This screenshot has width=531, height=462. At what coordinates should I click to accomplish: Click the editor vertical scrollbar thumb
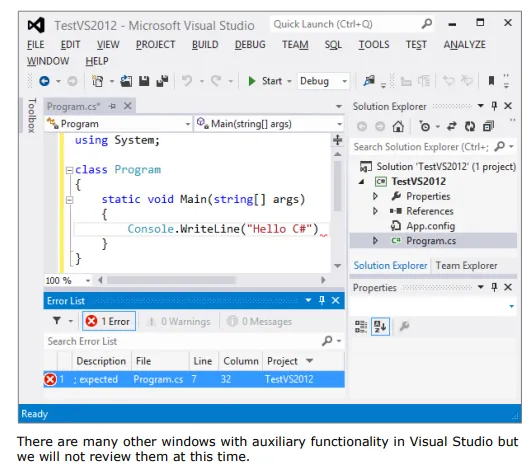[x=337, y=186]
